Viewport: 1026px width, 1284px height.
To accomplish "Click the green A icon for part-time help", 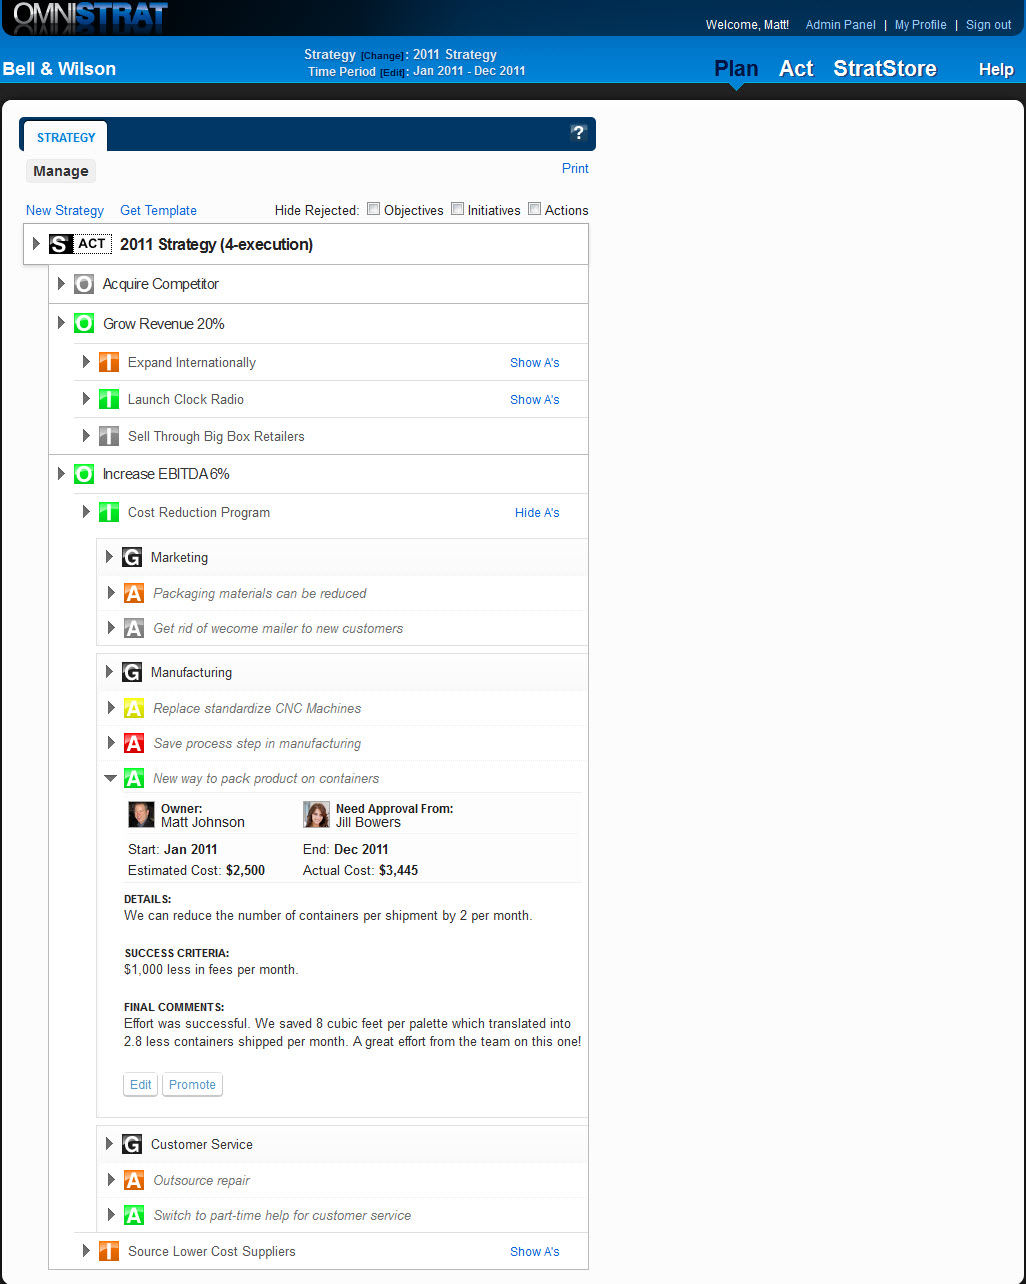I will (134, 1216).
